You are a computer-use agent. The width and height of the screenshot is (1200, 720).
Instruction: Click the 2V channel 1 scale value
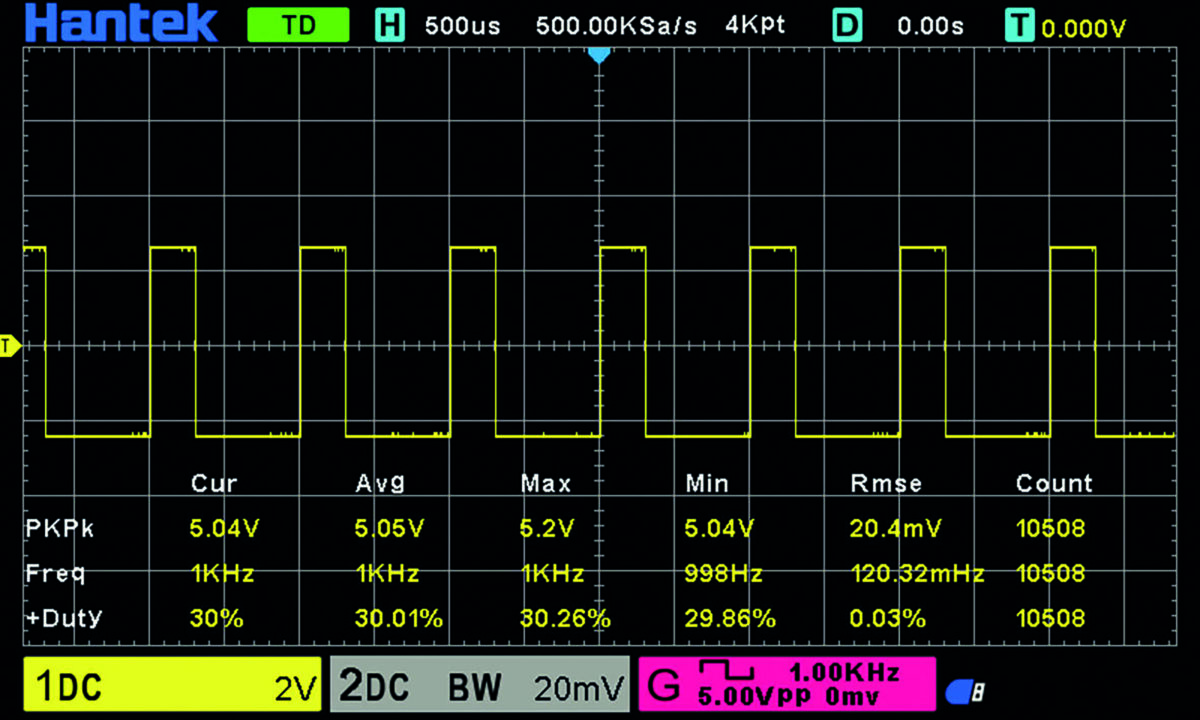coord(297,689)
